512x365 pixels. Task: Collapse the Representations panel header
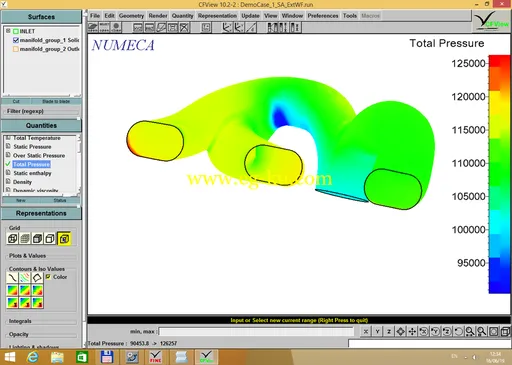(x=41, y=213)
